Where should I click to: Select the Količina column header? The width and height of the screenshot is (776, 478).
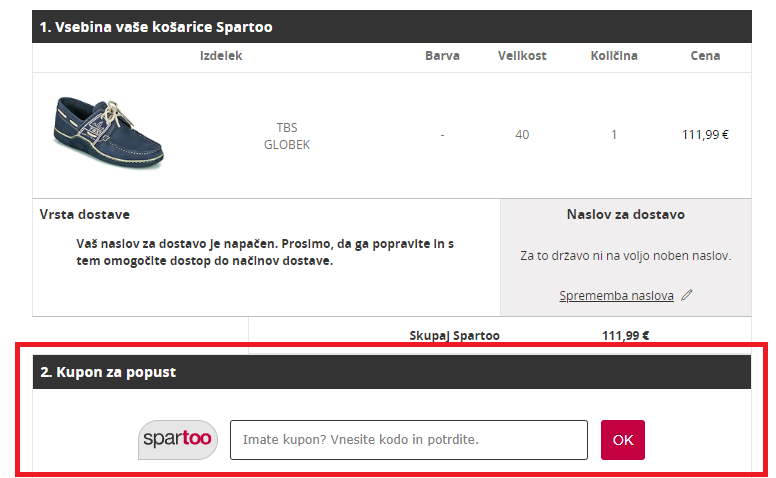614,55
